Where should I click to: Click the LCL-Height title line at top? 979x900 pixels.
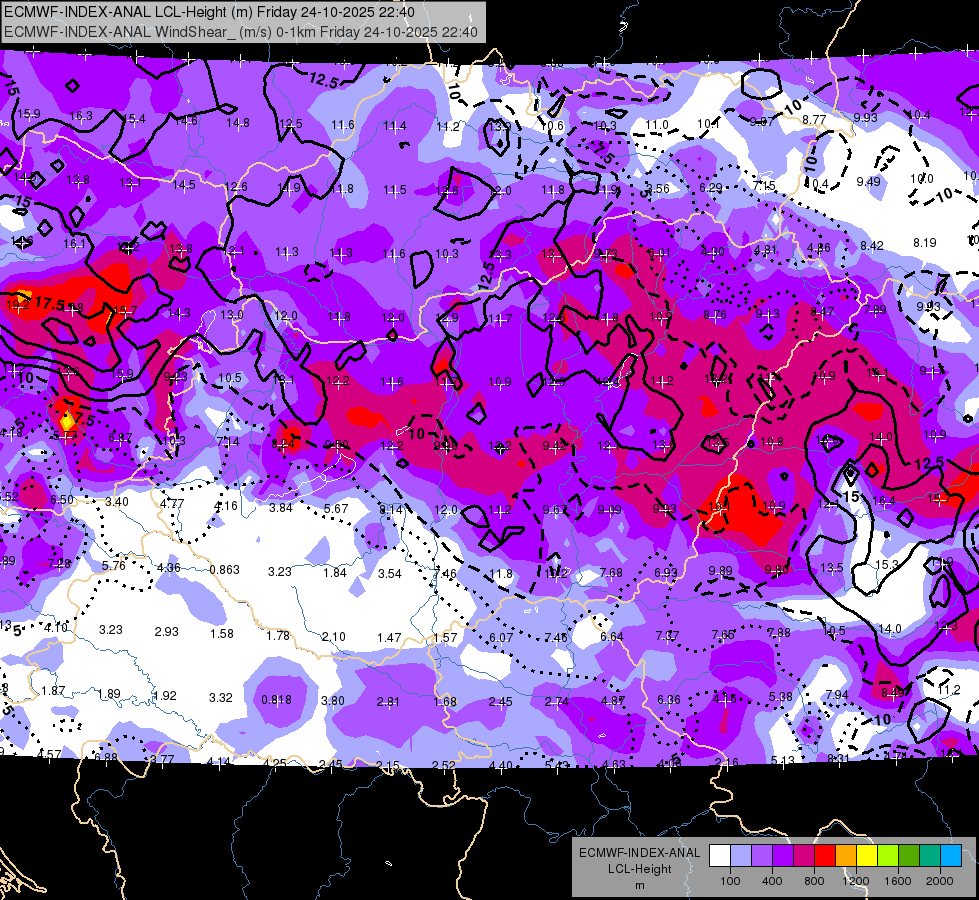209,12
